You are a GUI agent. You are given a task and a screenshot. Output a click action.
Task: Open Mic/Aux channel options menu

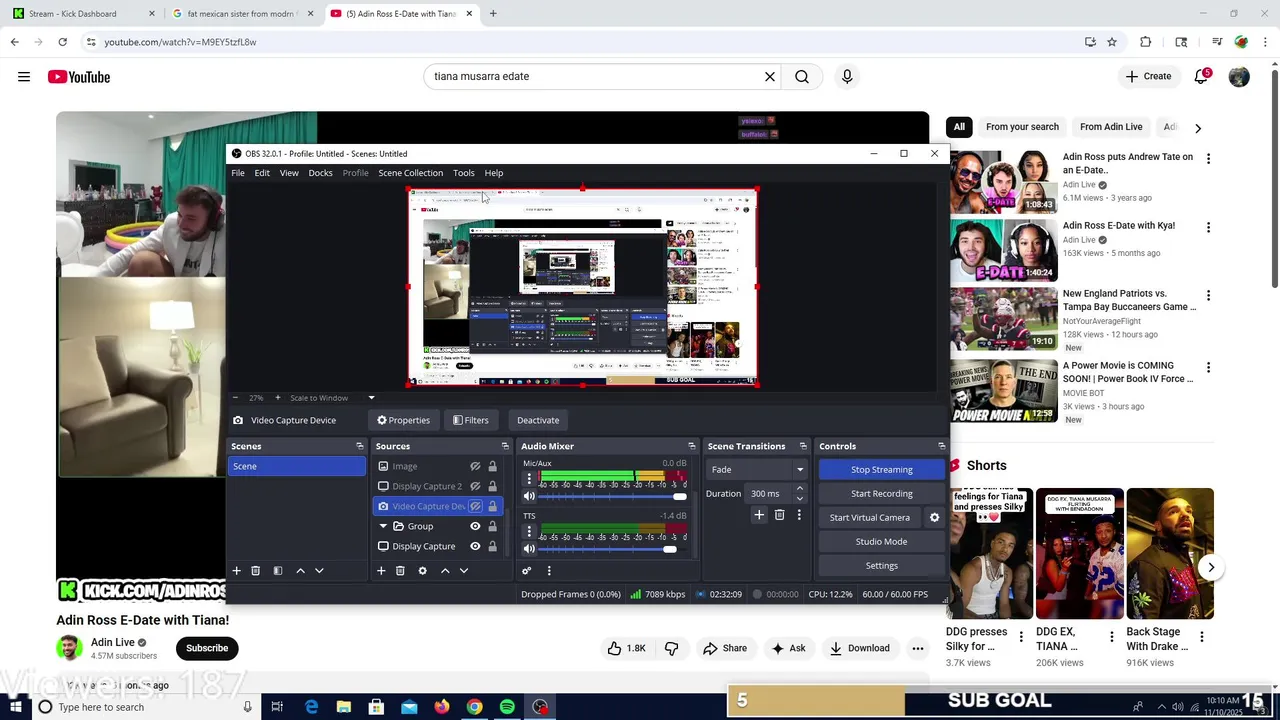click(x=530, y=478)
